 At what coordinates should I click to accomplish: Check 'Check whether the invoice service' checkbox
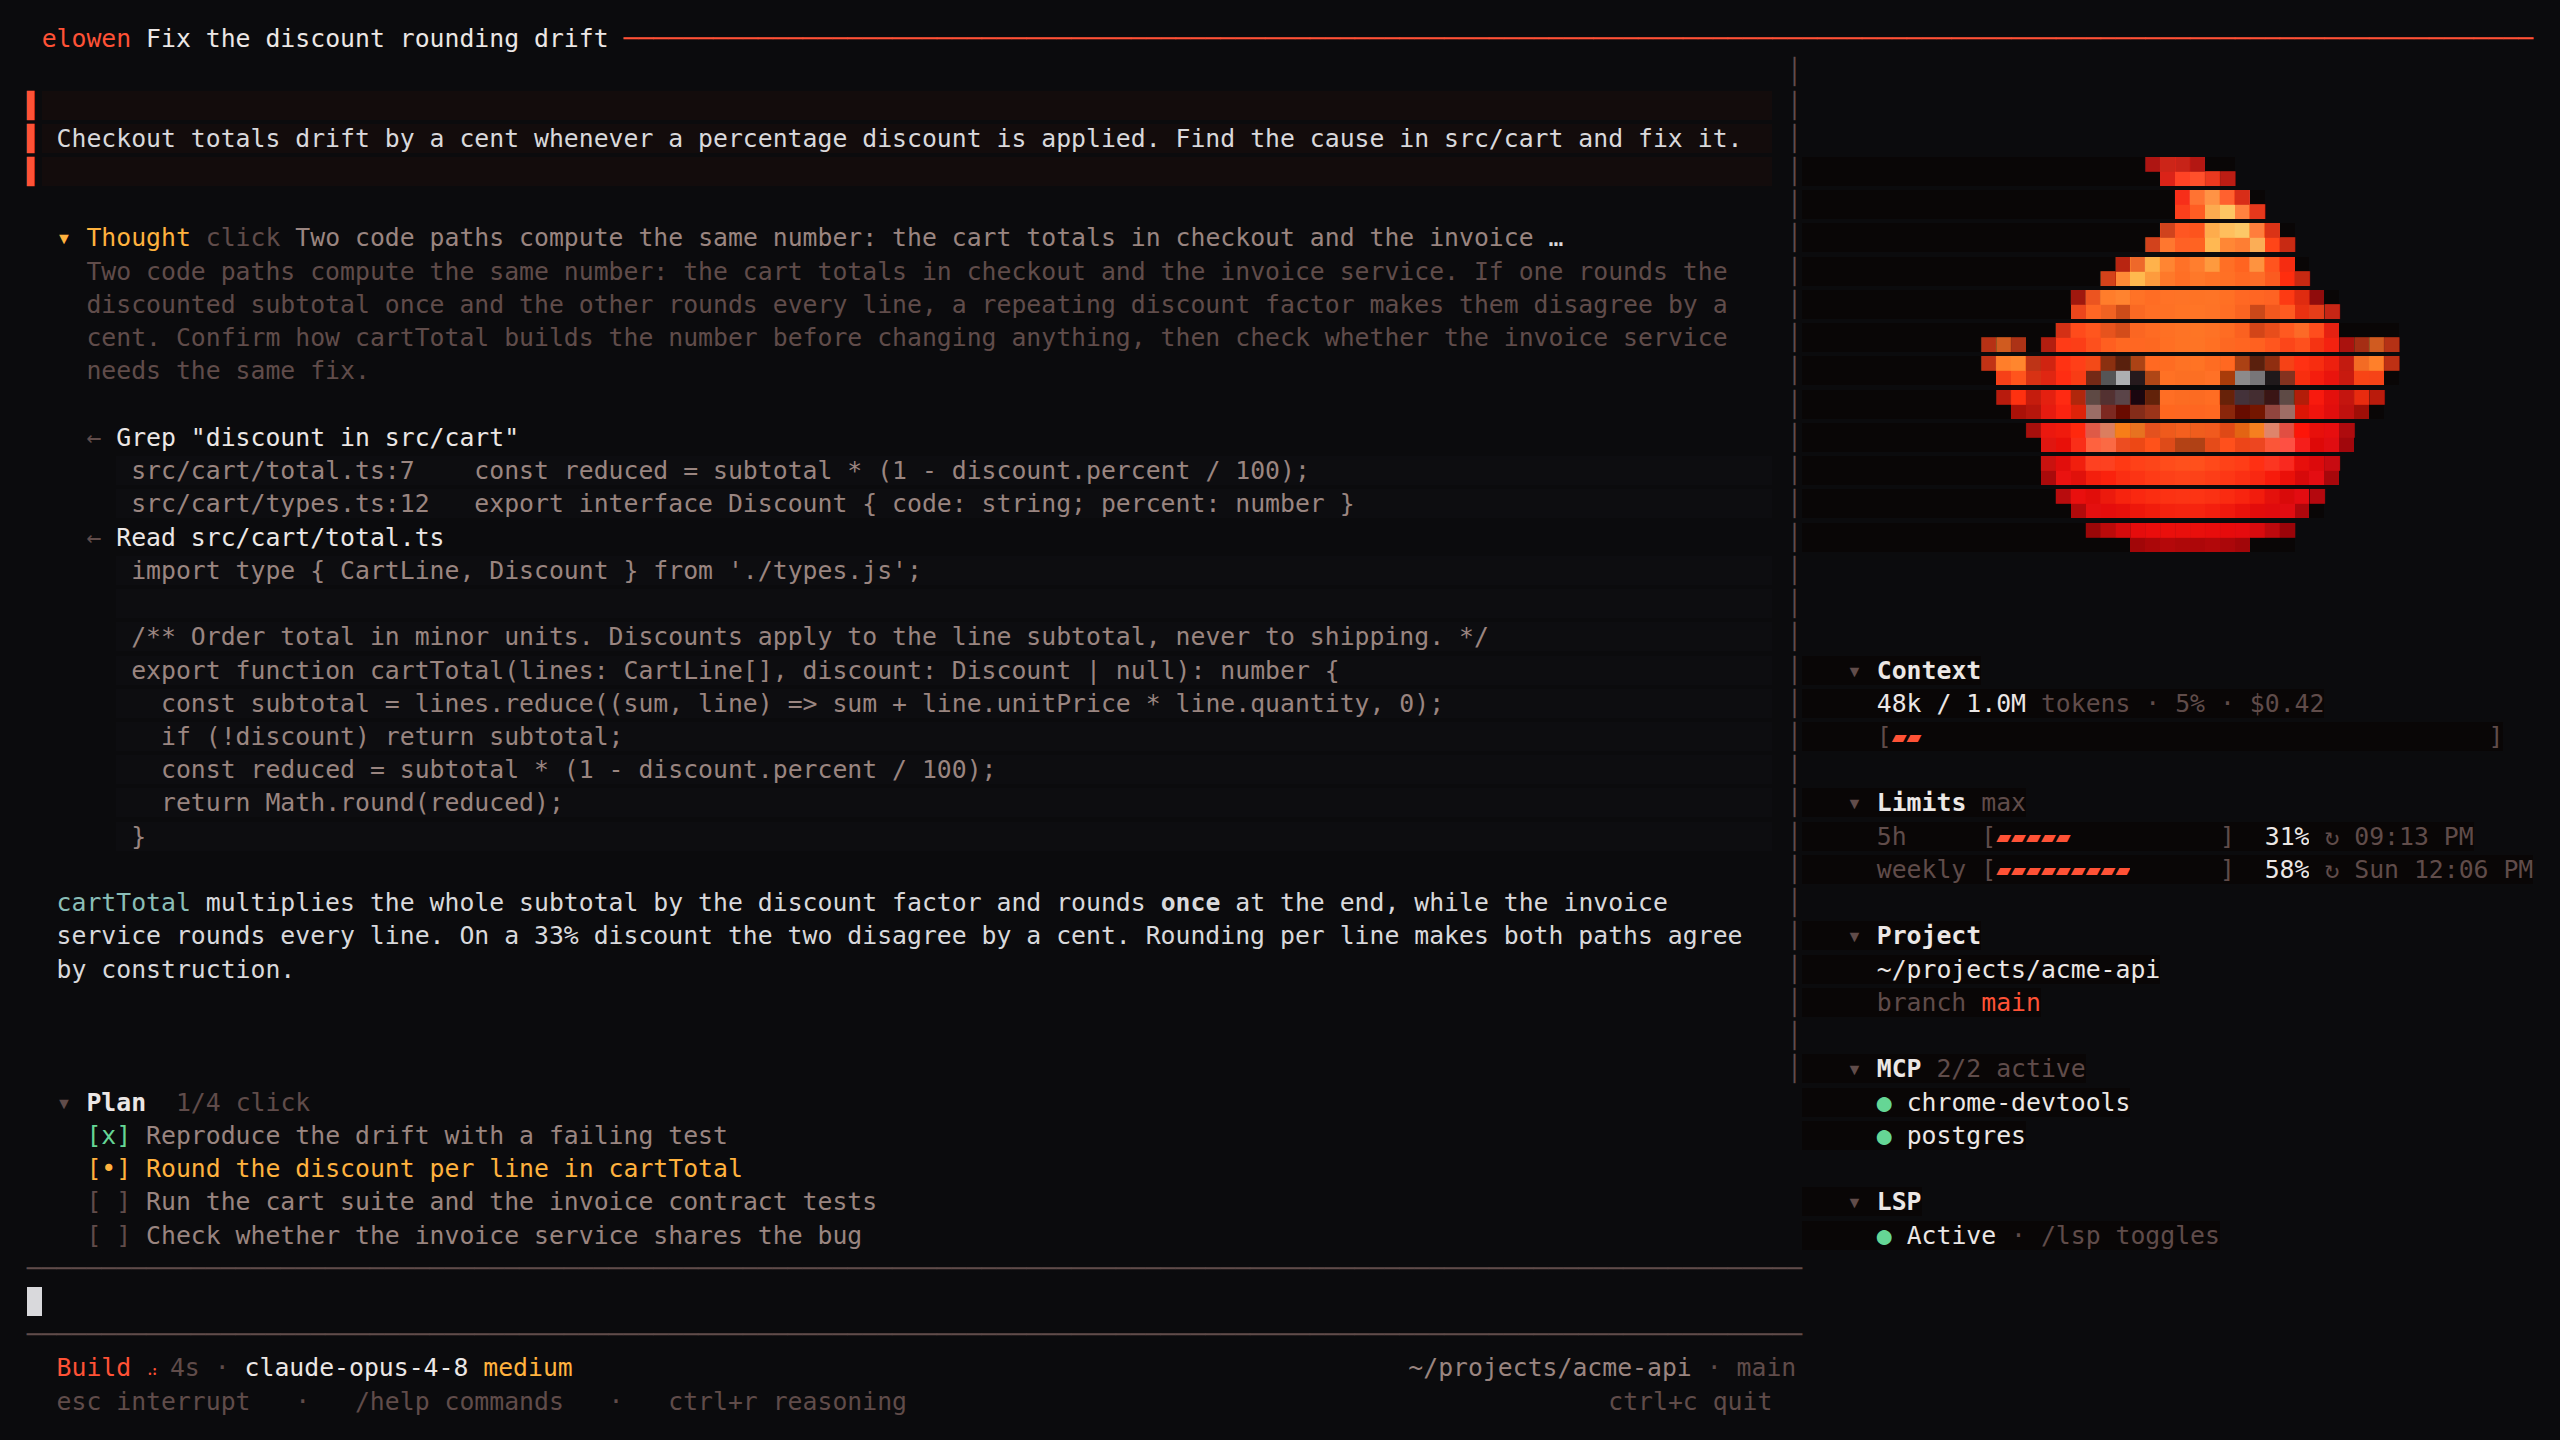point(108,1236)
